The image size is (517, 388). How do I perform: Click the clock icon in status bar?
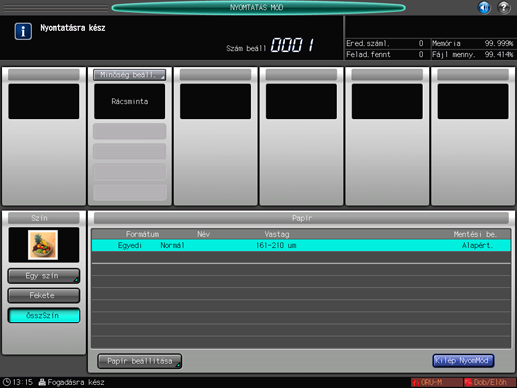[x=7, y=382]
